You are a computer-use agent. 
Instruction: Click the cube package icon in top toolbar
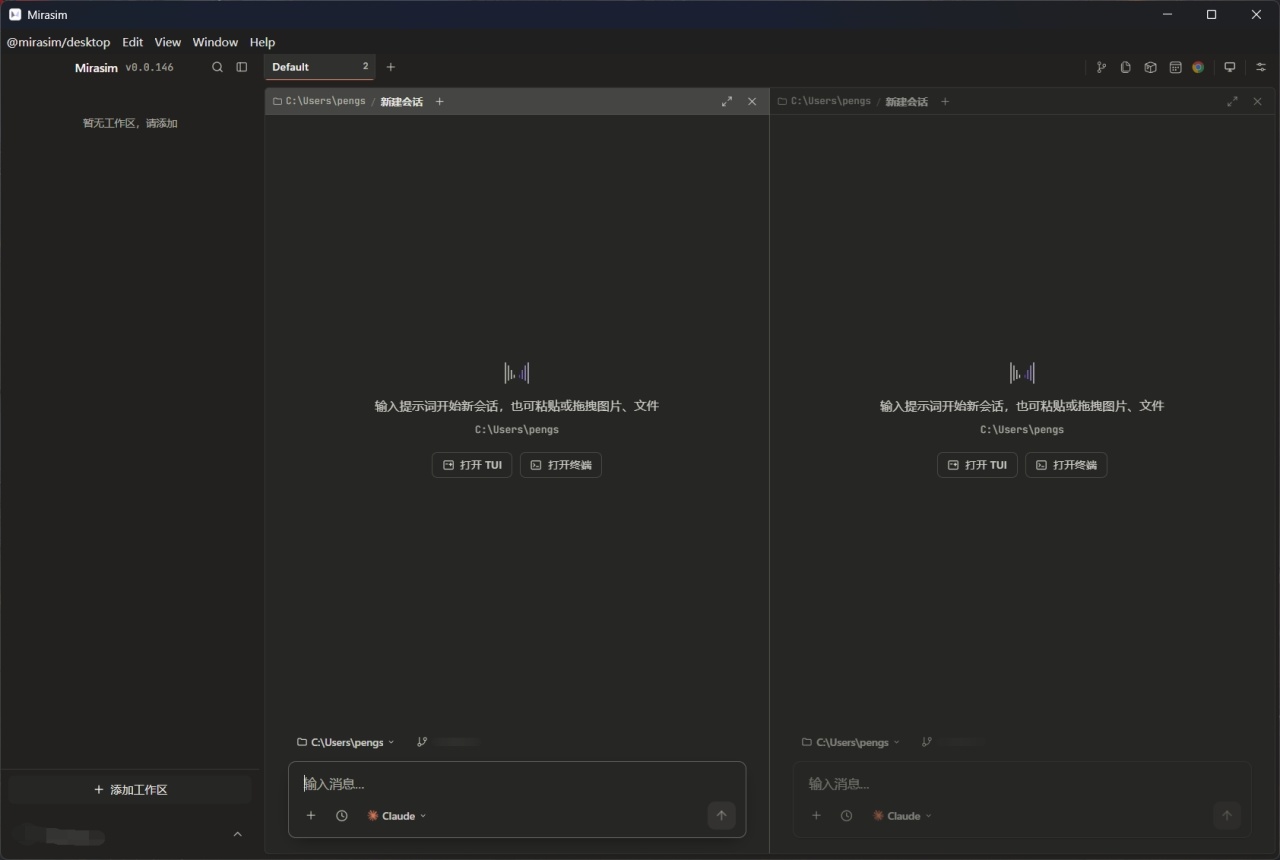coord(1150,67)
